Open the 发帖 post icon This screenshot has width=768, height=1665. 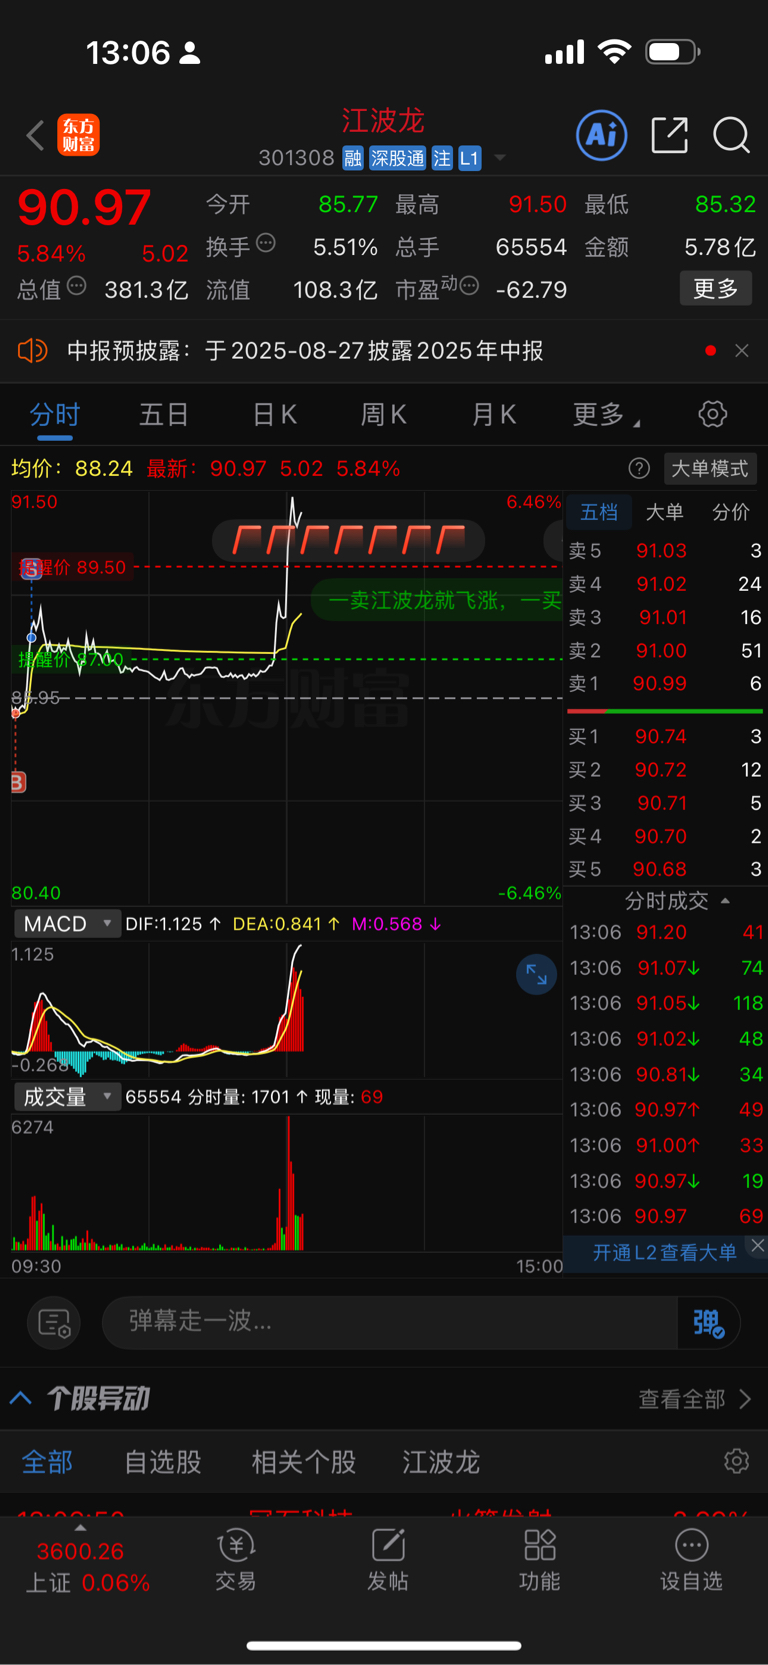[388, 1560]
